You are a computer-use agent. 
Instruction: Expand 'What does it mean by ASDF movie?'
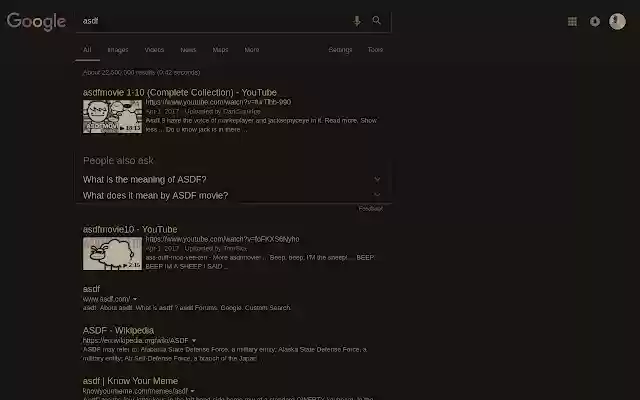pos(233,196)
